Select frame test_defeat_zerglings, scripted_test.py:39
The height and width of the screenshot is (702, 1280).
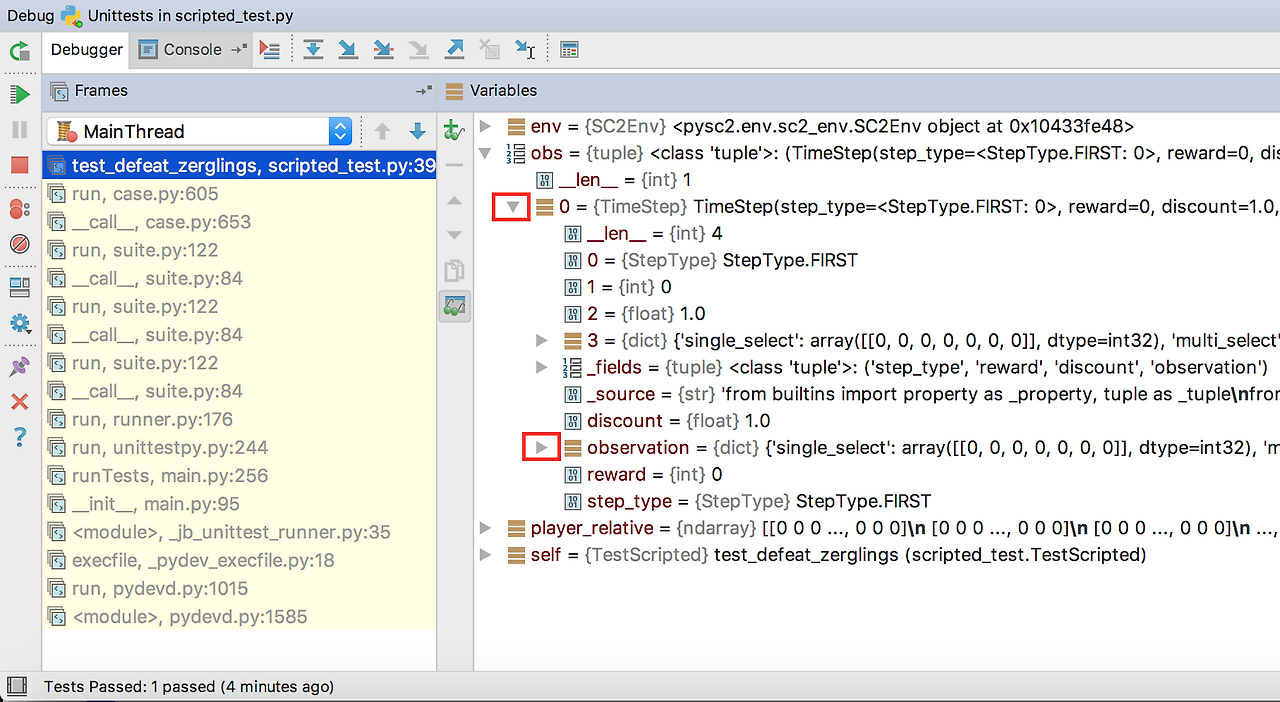(x=240, y=165)
